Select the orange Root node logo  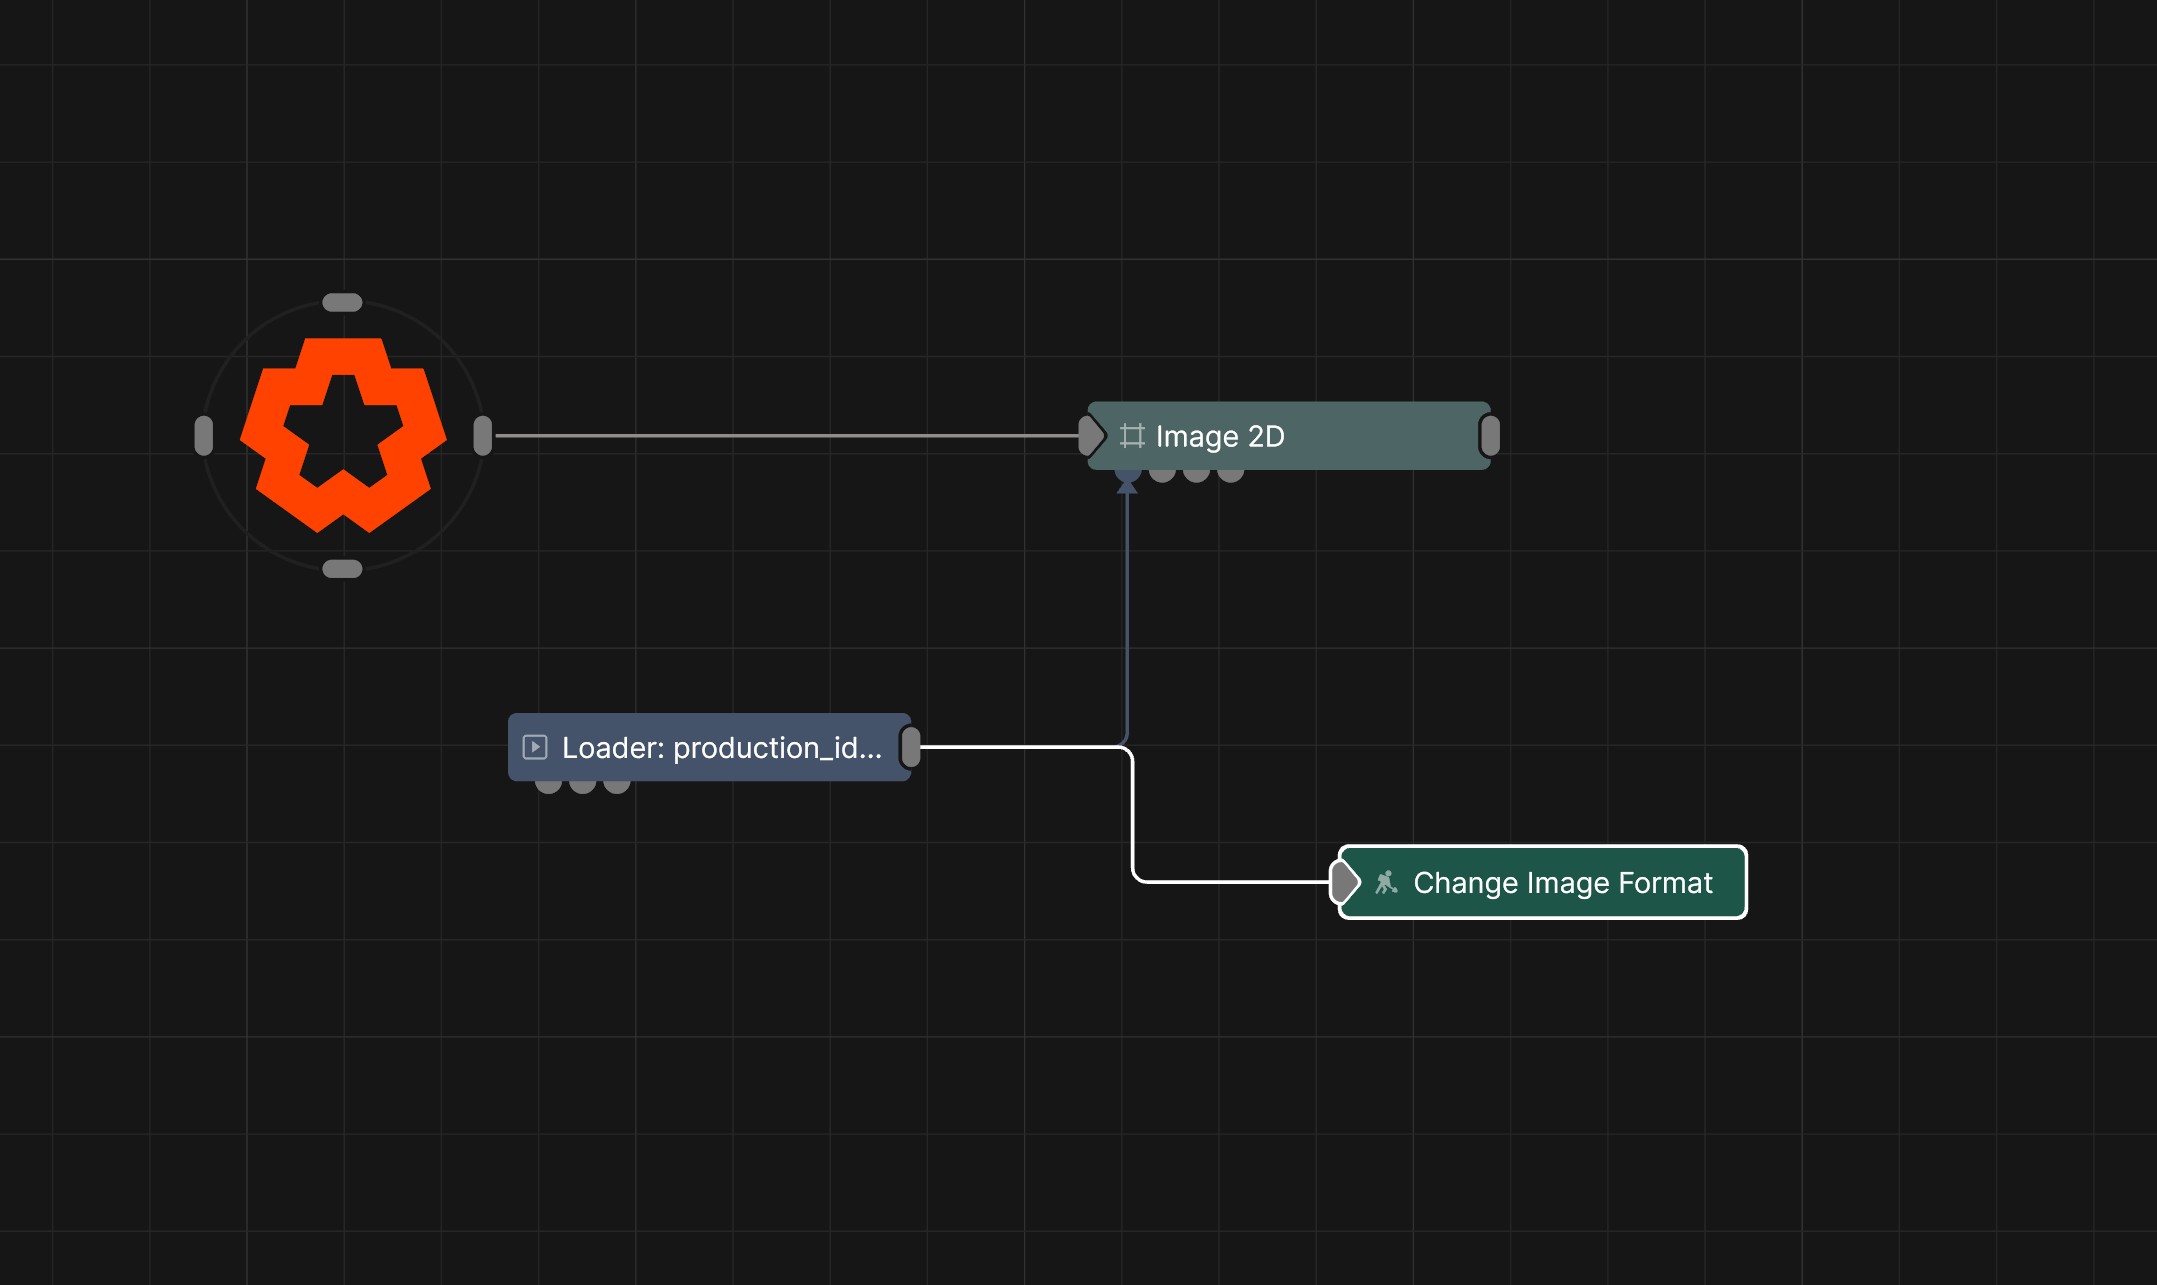(343, 435)
